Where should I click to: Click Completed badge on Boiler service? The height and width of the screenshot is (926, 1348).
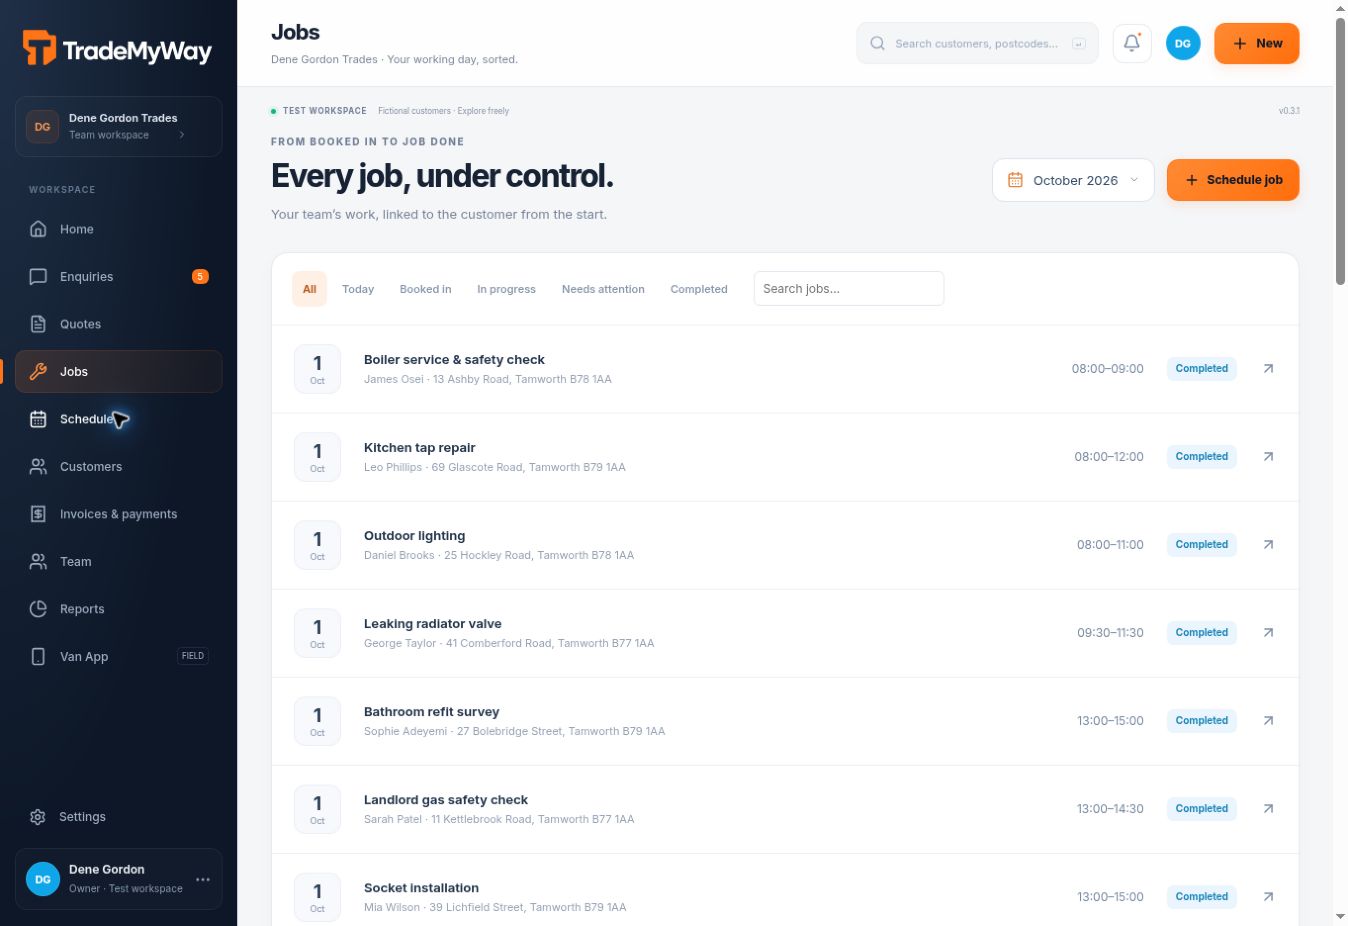click(x=1202, y=368)
